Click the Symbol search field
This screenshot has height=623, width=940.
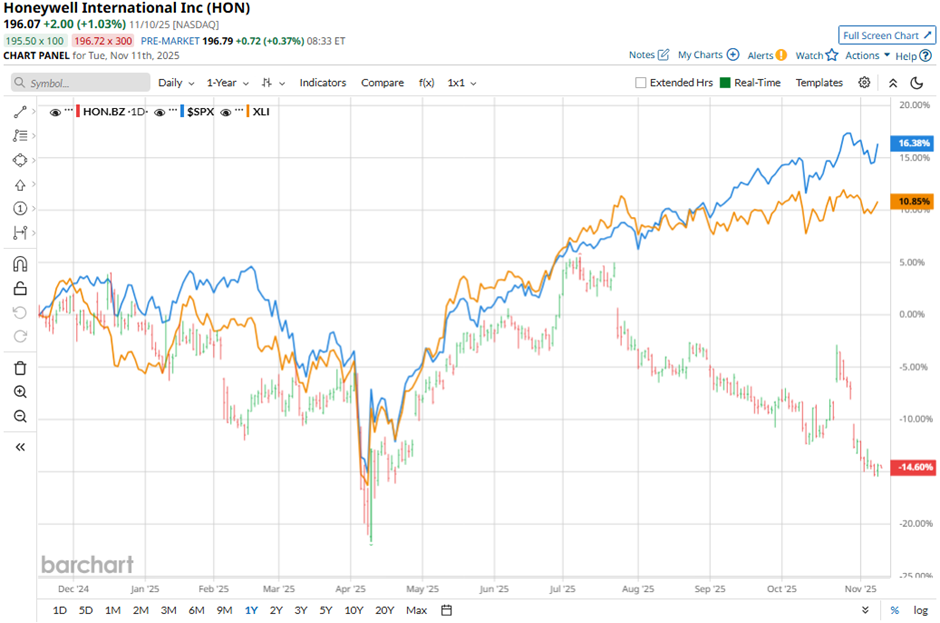[x=80, y=83]
